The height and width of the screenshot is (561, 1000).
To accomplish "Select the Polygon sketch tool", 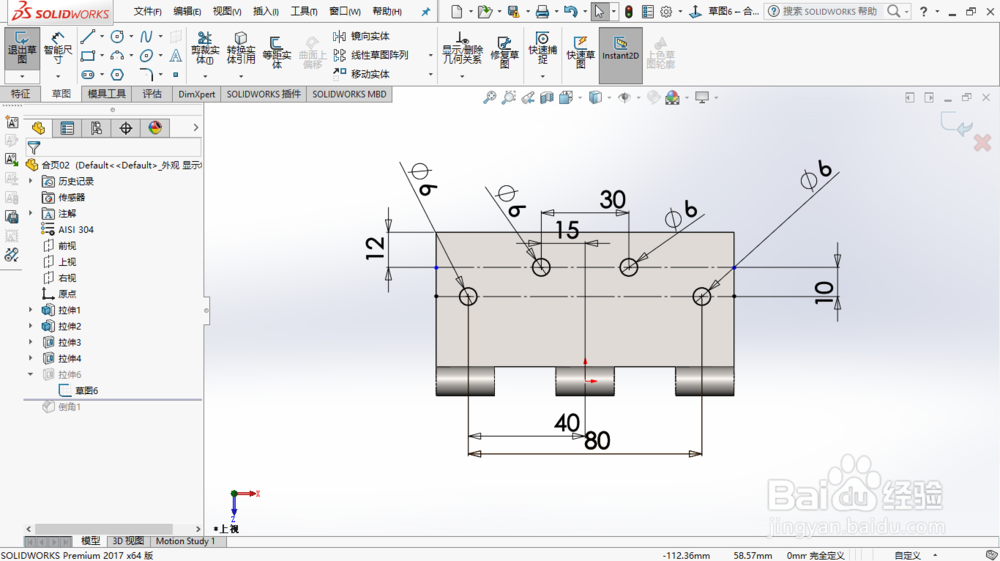I will click(x=117, y=75).
